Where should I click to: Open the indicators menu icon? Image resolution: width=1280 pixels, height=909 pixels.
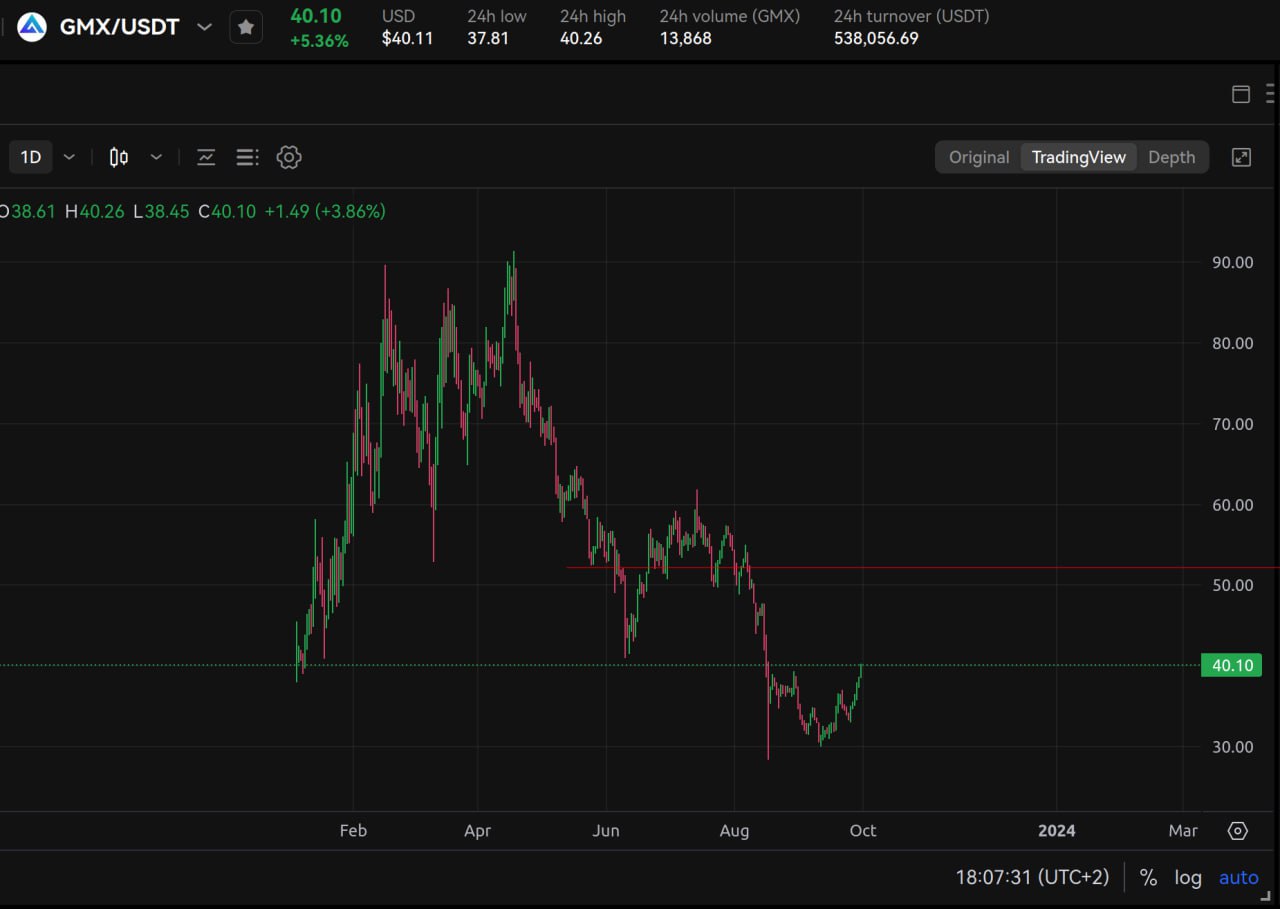click(x=206, y=157)
